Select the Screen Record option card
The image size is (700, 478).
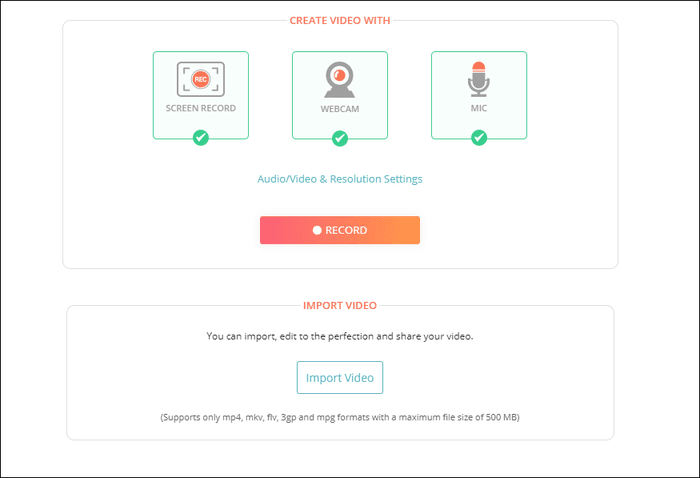coord(201,95)
